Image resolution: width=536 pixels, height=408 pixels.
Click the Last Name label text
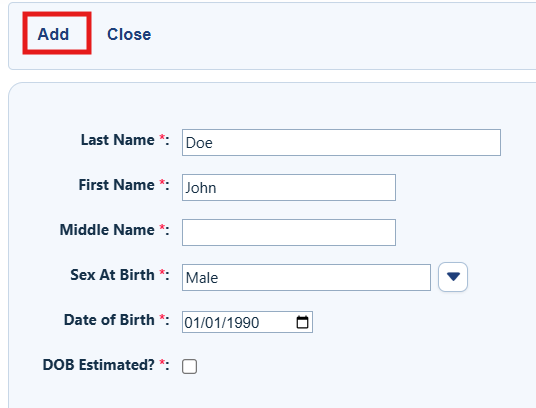[118, 140]
